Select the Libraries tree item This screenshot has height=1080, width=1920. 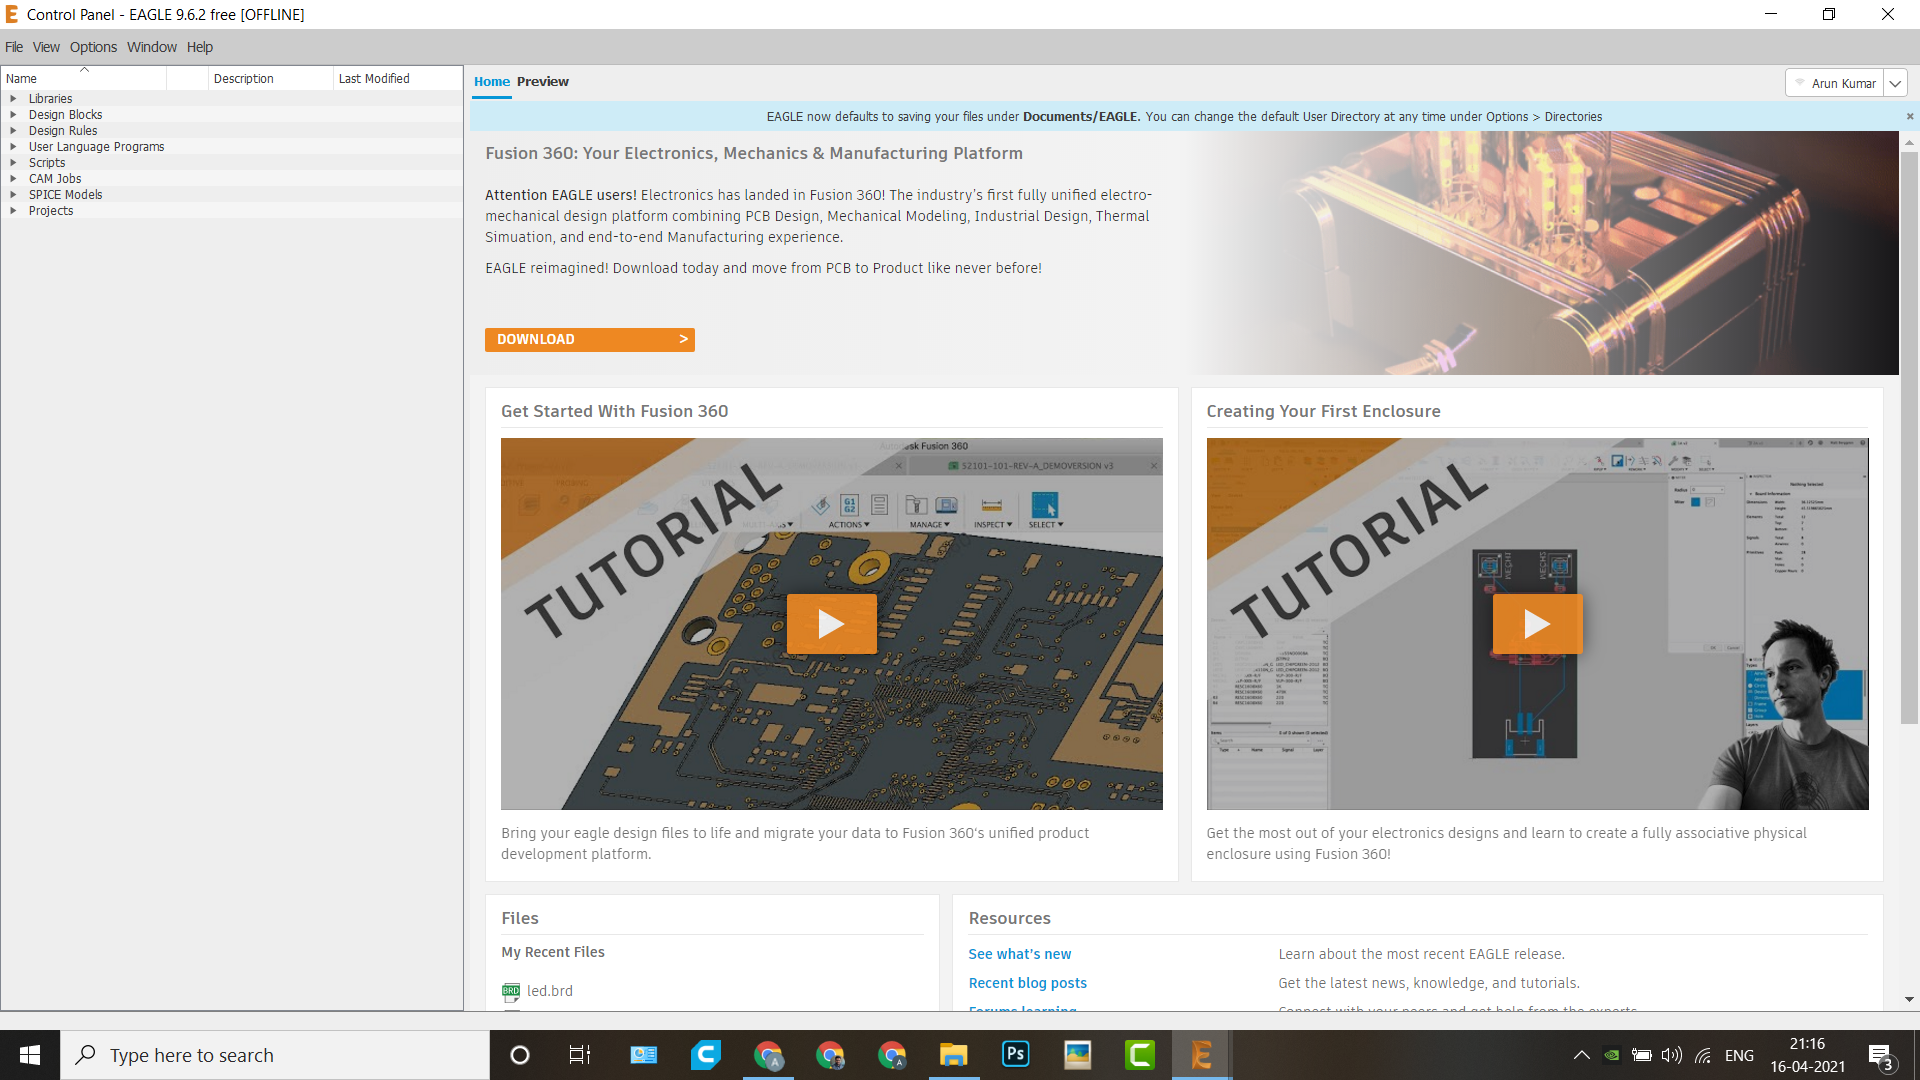point(50,99)
